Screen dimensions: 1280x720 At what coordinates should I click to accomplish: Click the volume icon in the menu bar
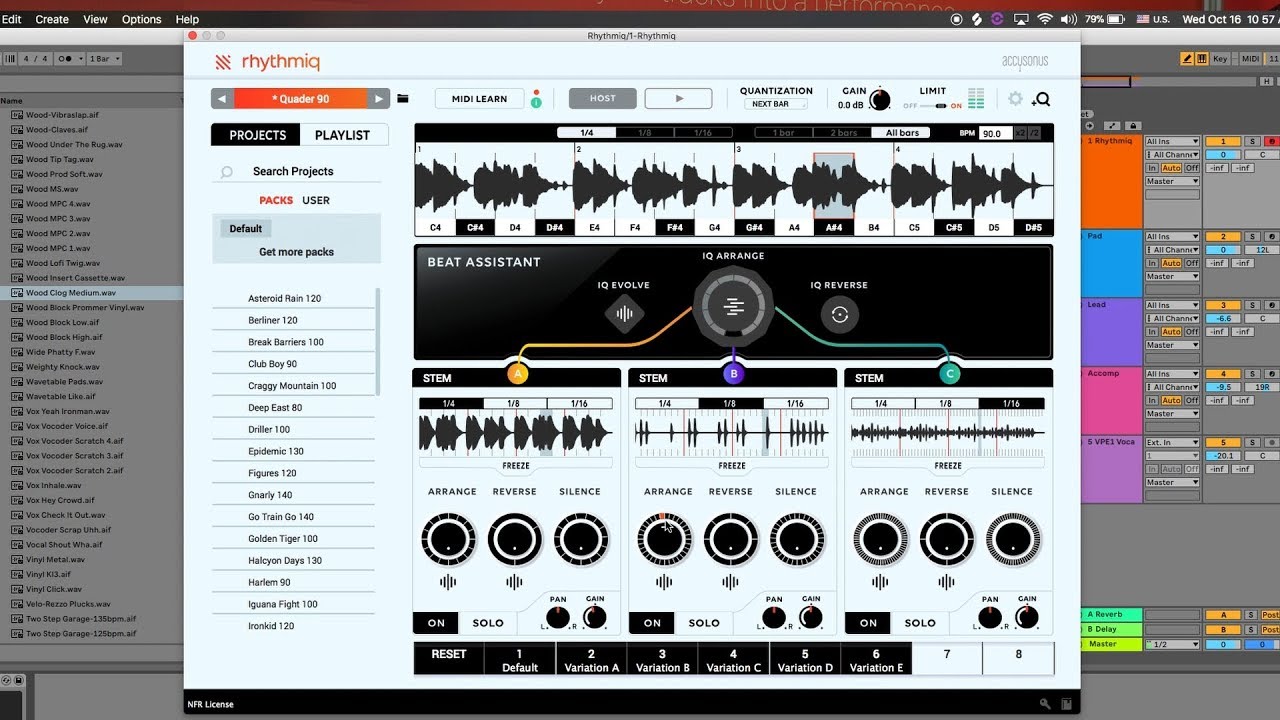(1071, 19)
